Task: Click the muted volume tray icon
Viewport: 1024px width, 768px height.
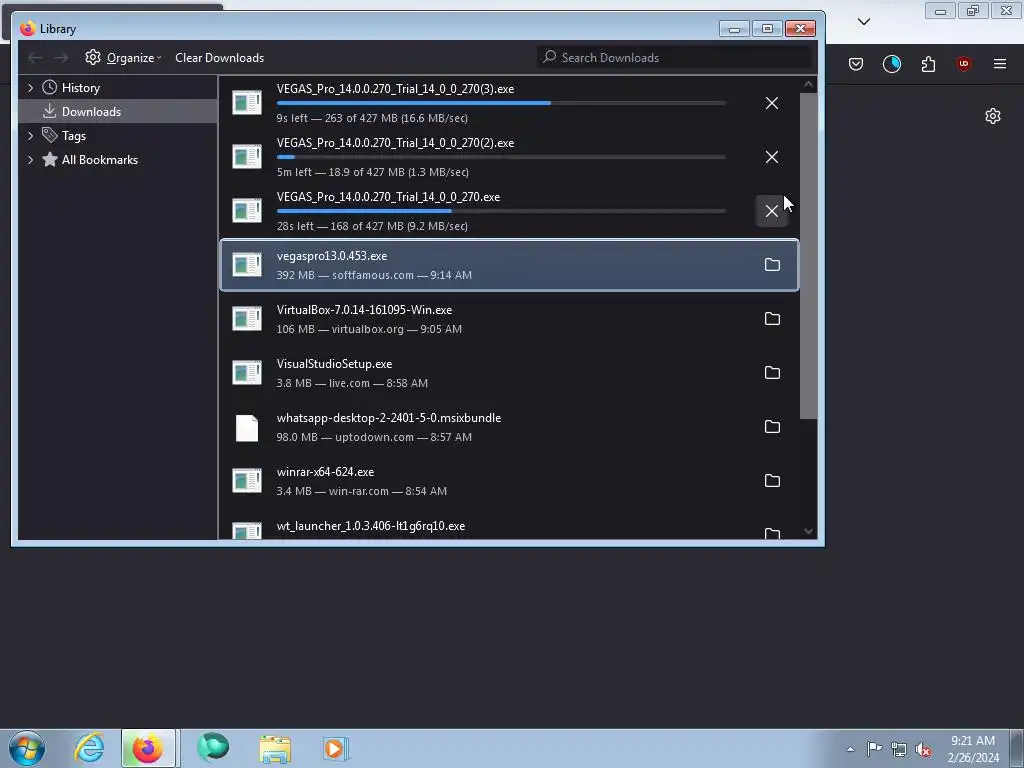Action: (x=923, y=749)
